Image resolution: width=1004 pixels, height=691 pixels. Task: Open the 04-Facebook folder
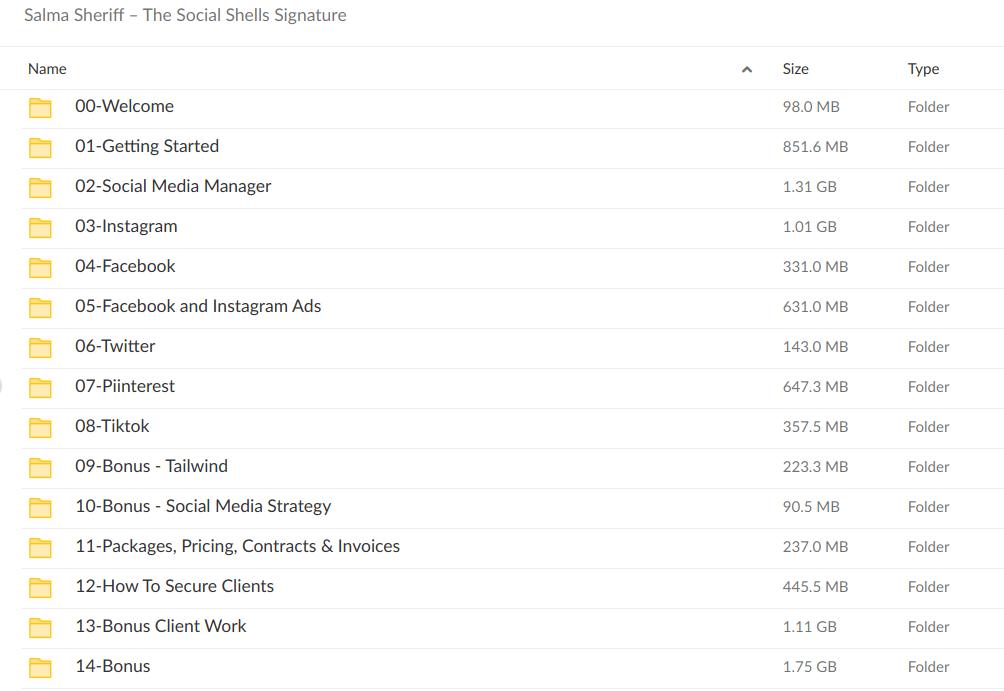point(125,267)
